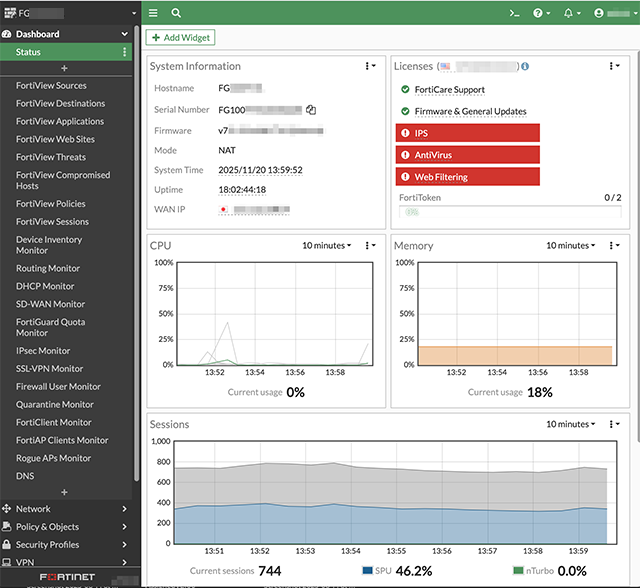Click the Licenses info icon
Screen dimensions: 640x588
(x=525, y=66)
